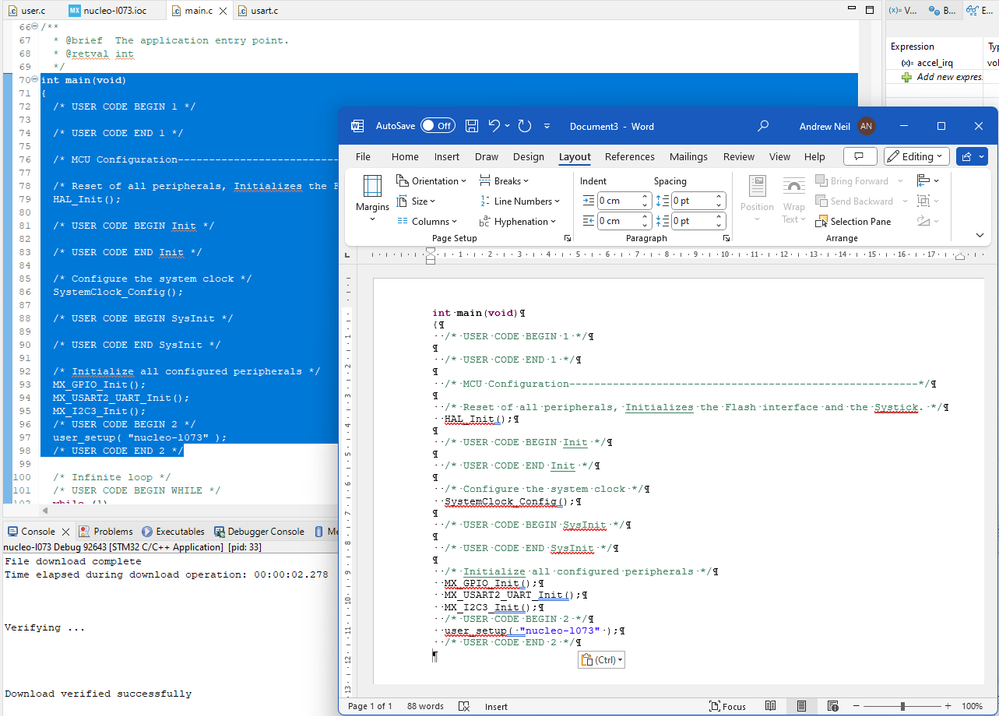Expand the Orientation dropdown

coord(432,181)
